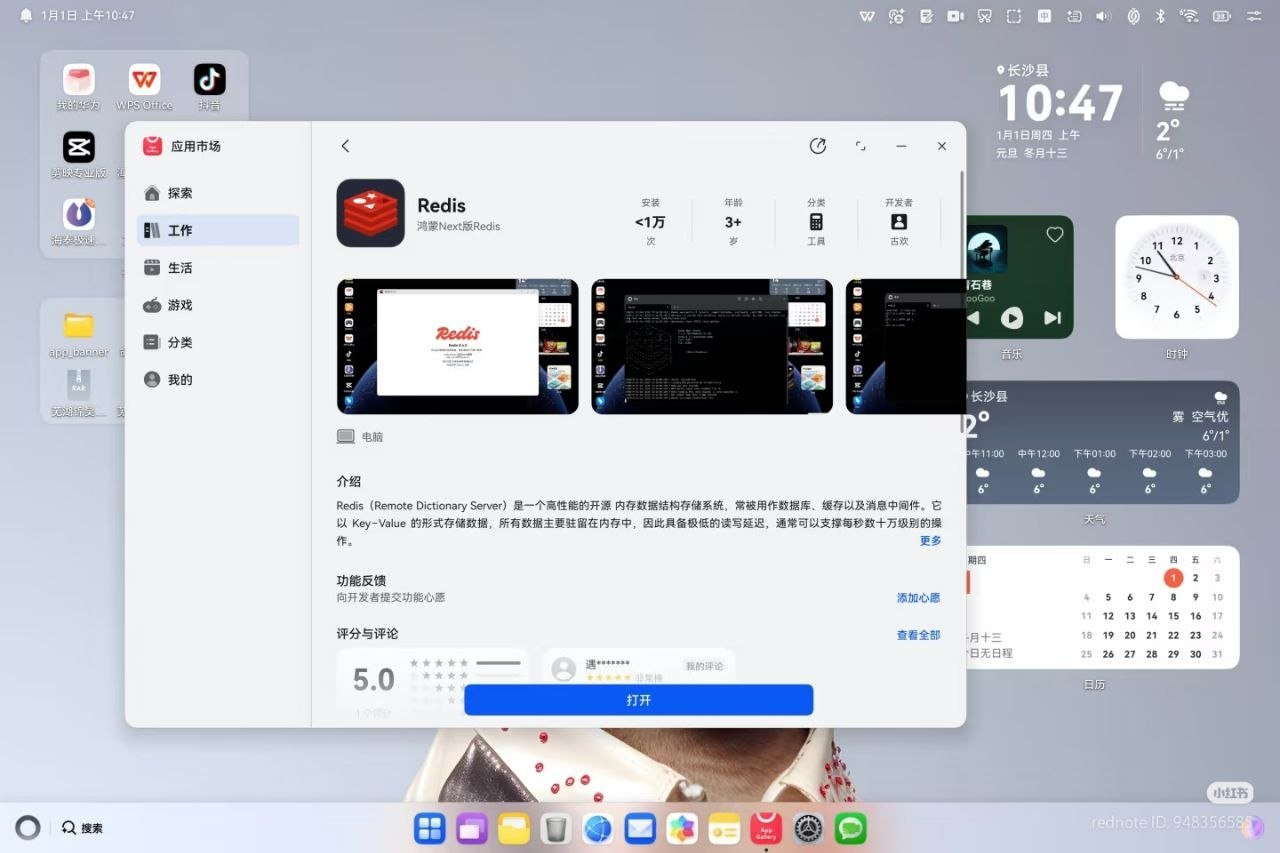Viewport: 1280px width, 853px height.
Task: Open 我的 profile section
Action: [180, 380]
